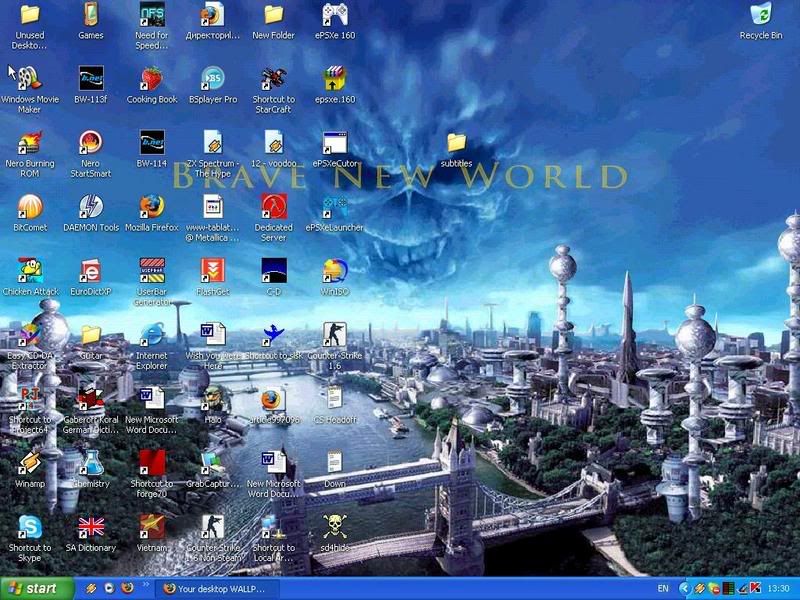Launch Internet Explorer from the desktop

(x=152, y=335)
